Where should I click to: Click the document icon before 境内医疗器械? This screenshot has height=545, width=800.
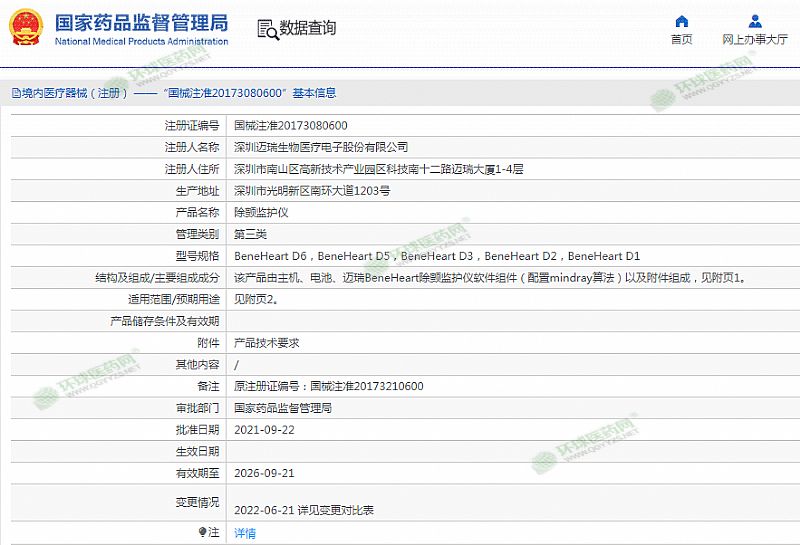pyautogui.click(x=15, y=93)
